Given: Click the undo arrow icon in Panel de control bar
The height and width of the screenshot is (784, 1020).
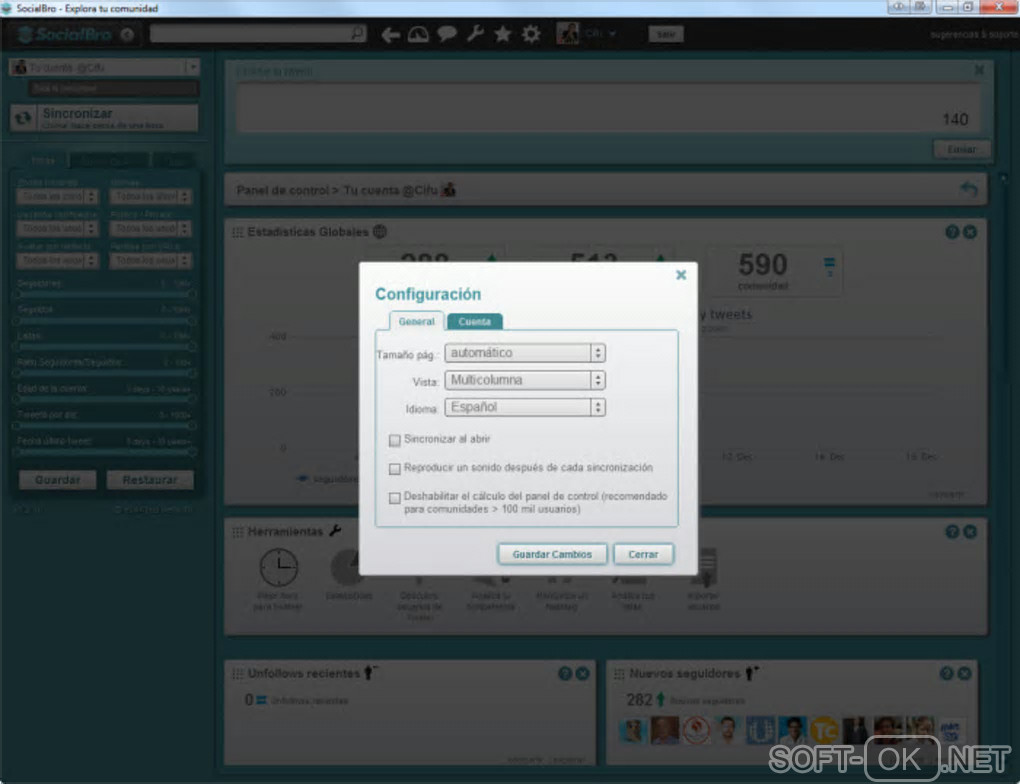Looking at the screenshot, I should (969, 189).
